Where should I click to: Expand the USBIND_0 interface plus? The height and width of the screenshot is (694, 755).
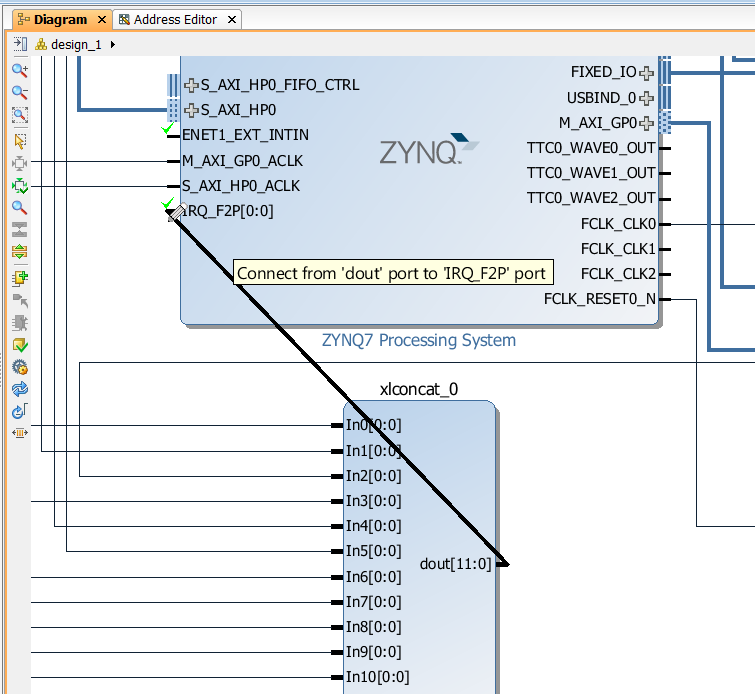[x=646, y=98]
